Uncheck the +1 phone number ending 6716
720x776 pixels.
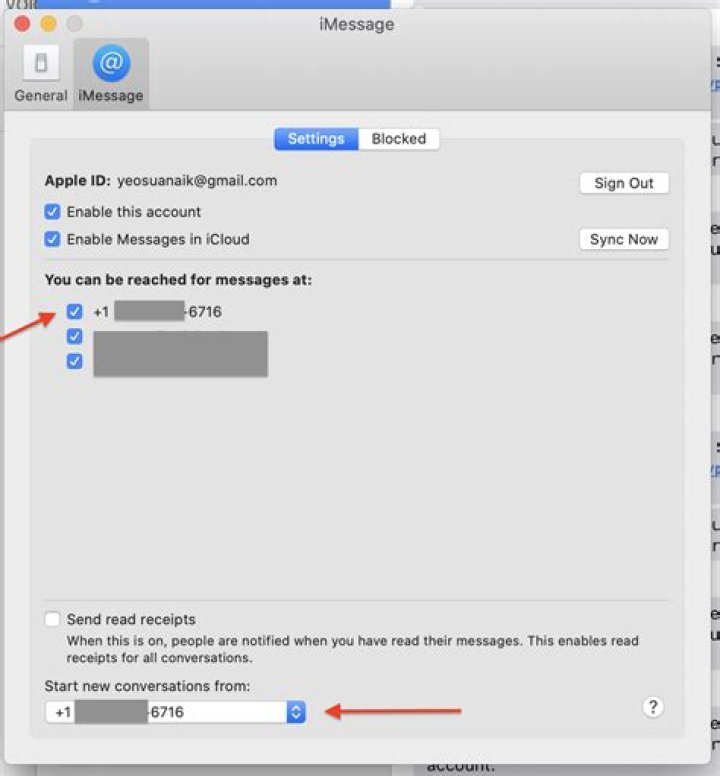point(74,312)
